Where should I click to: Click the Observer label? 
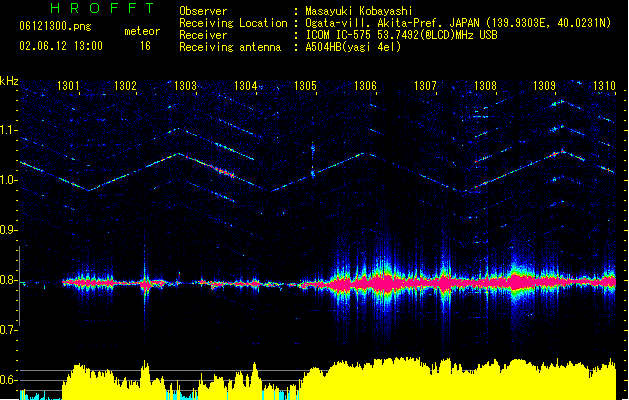[203, 11]
